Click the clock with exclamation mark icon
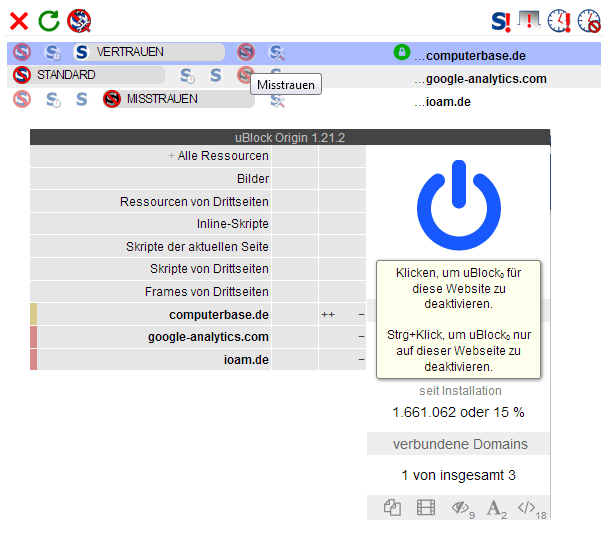This screenshot has height=535, width=609. (559, 21)
